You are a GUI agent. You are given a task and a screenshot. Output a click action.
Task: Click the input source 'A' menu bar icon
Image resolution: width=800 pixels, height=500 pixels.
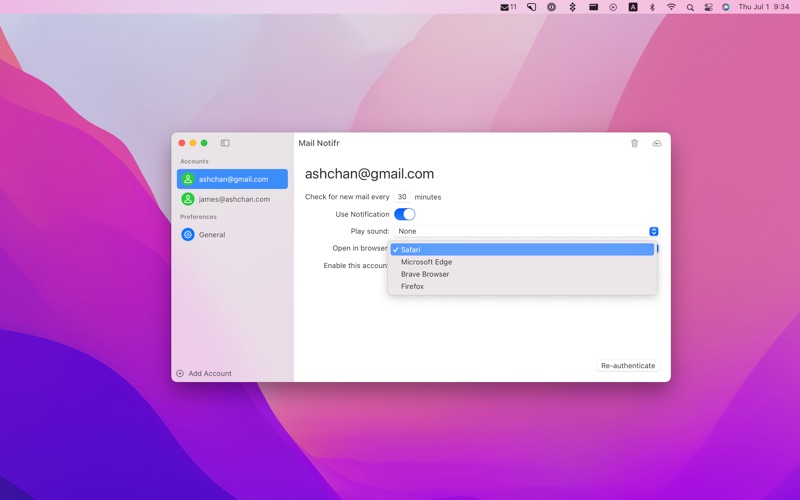633,7
